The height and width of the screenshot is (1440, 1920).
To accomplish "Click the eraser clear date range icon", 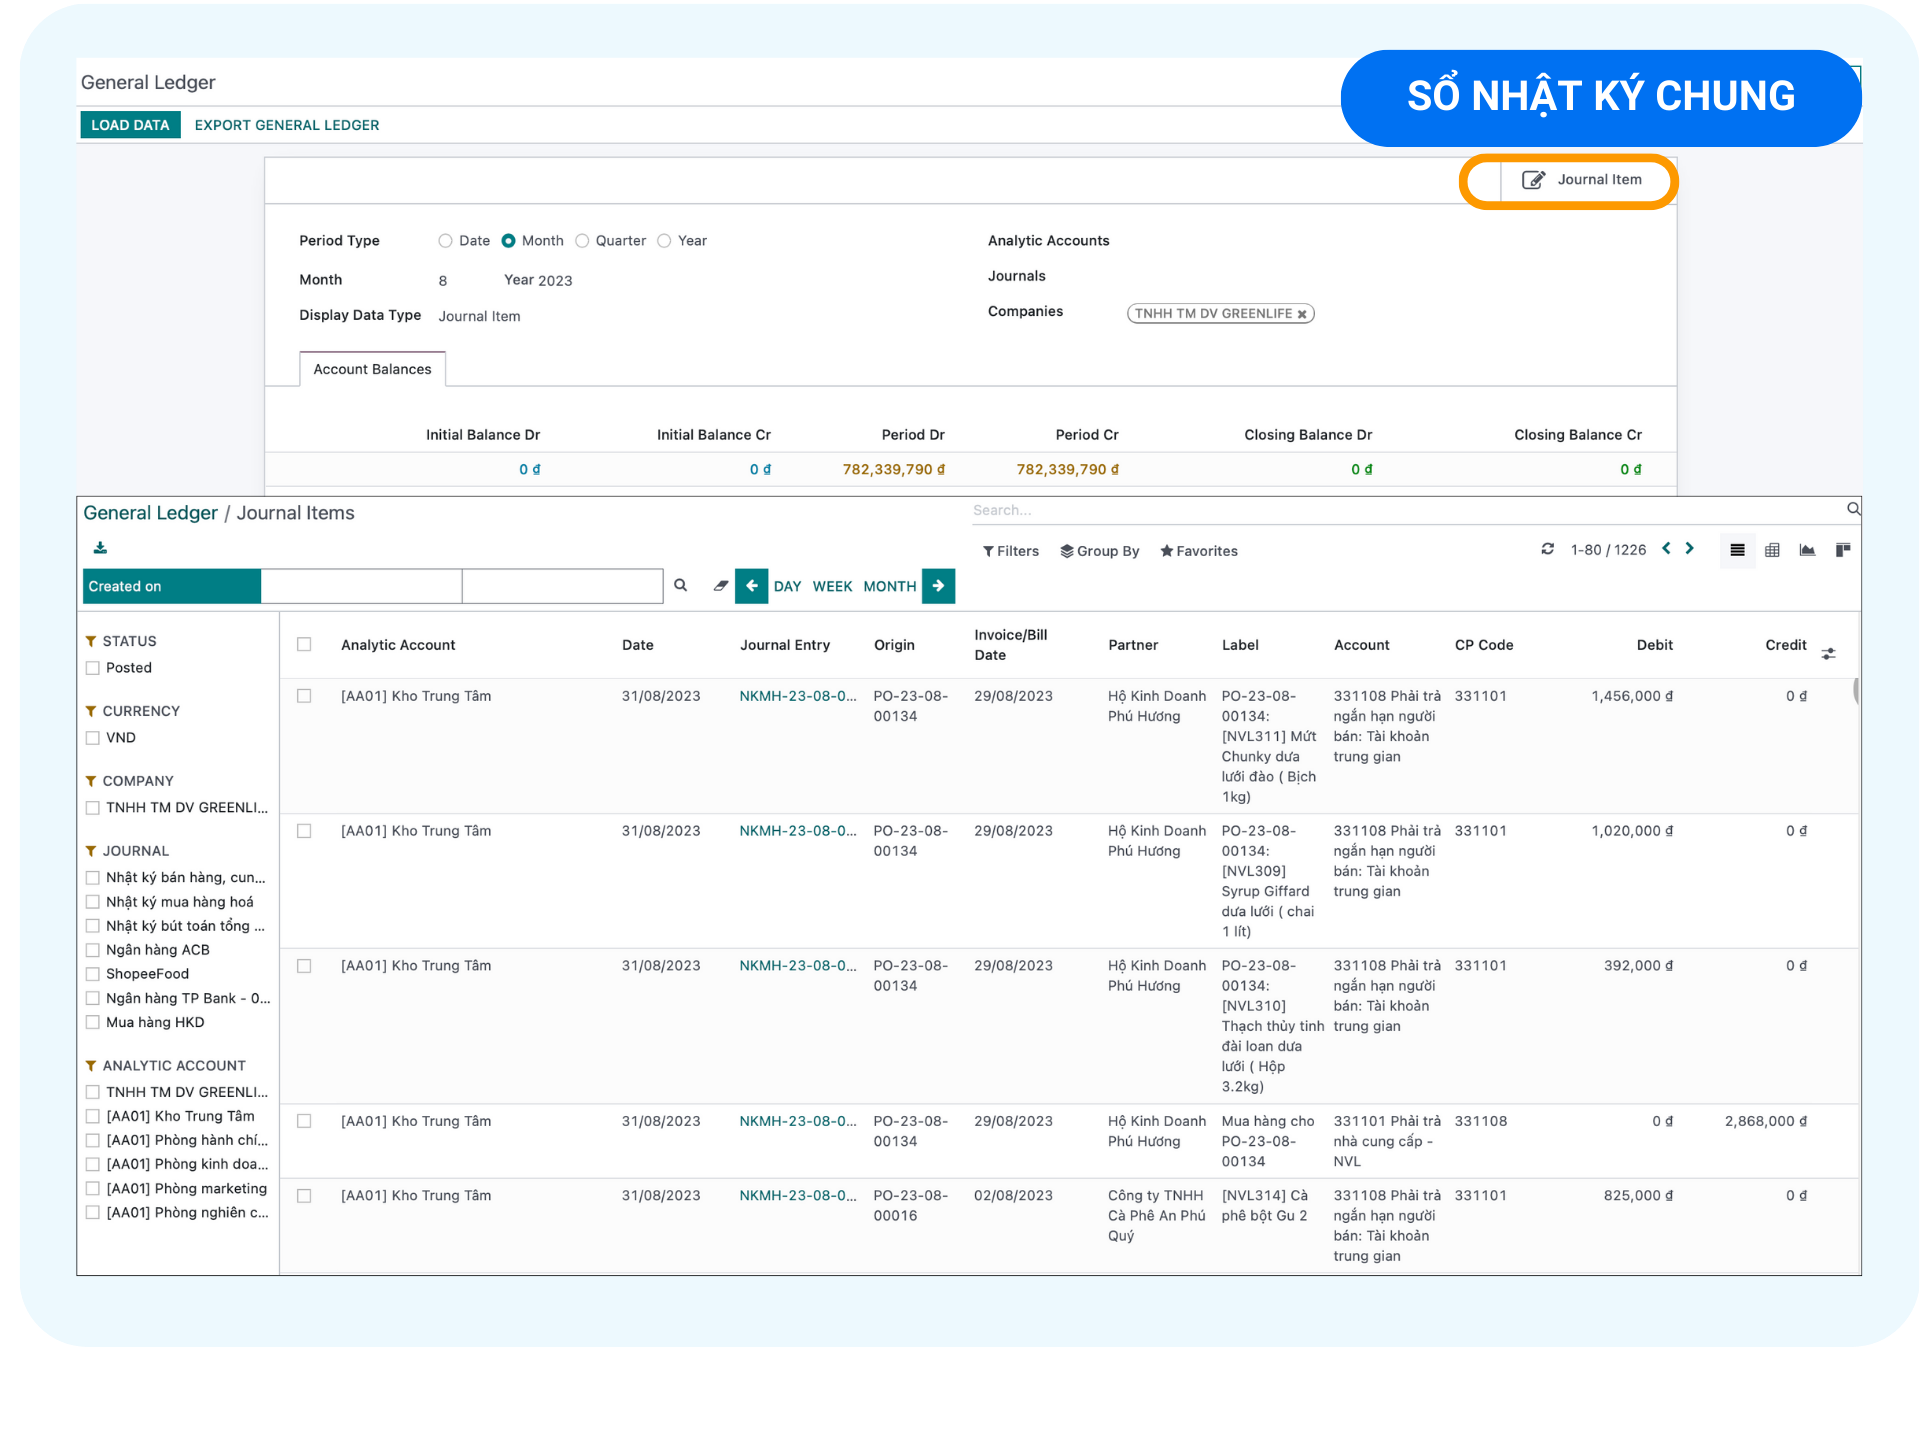I will pyautogui.click(x=720, y=586).
